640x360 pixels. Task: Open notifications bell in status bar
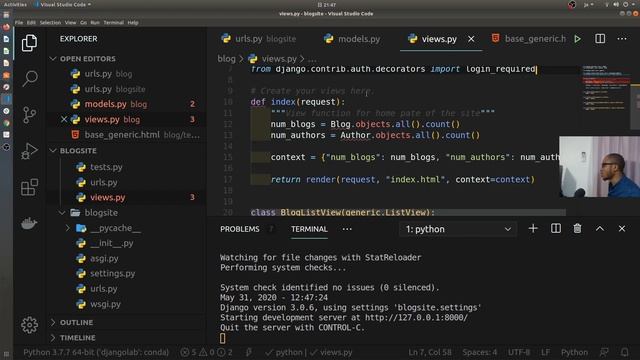click(624, 352)
